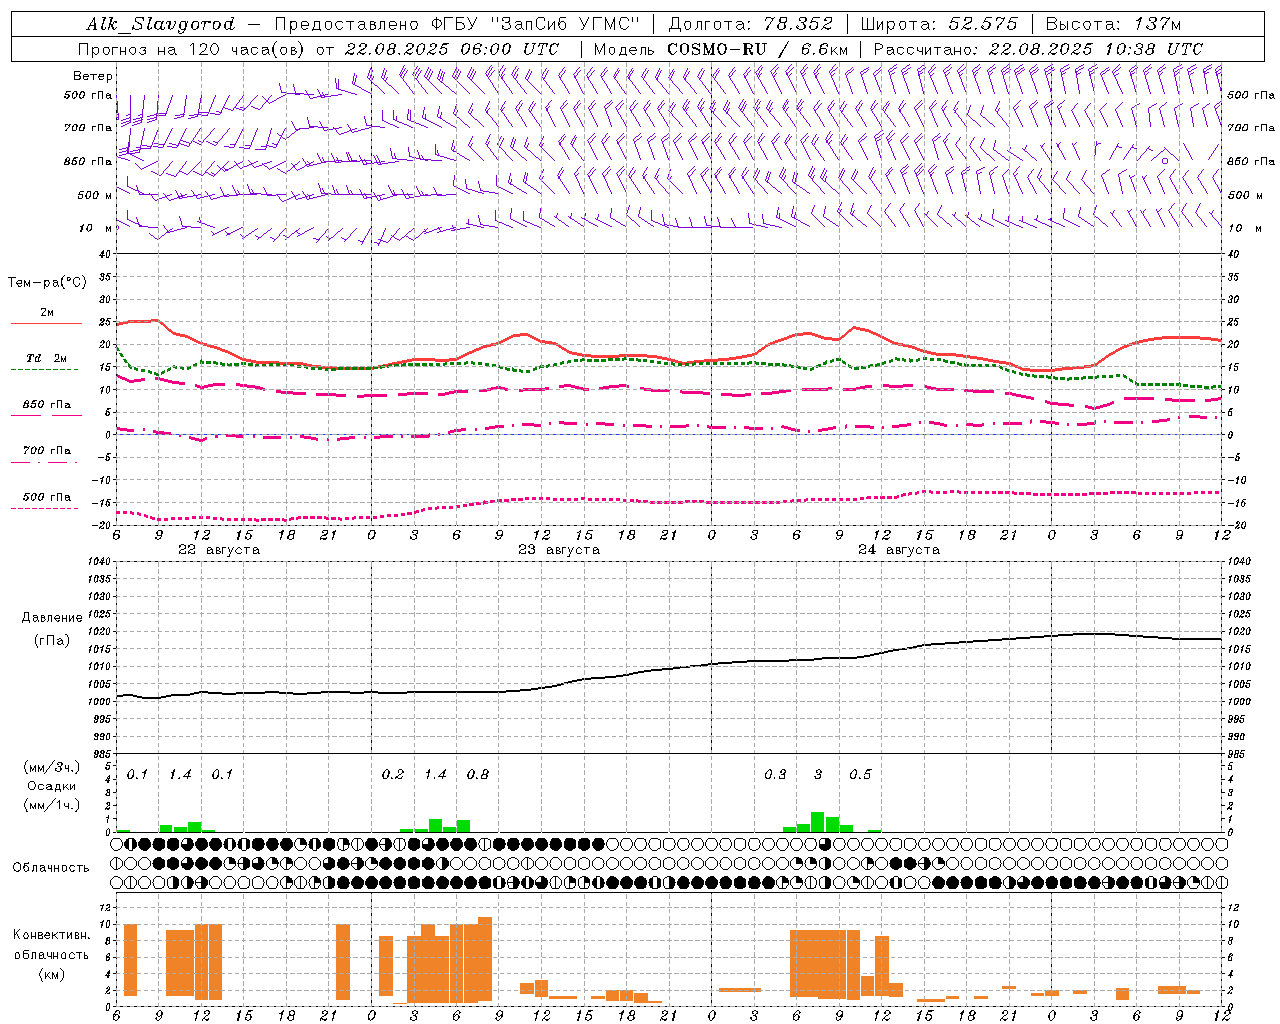Click the '22 августа' date label
This screenshot has width=1280, height=1024.
(219, 550)
